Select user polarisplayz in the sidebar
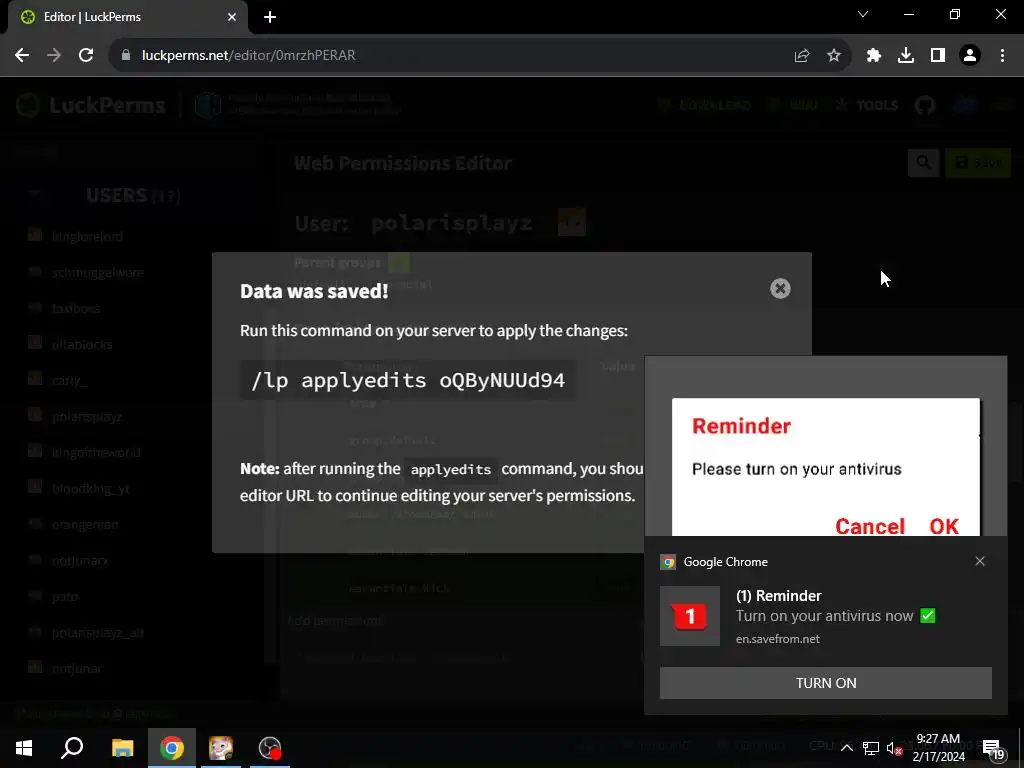1024x768 pixels. coord(87,417)
